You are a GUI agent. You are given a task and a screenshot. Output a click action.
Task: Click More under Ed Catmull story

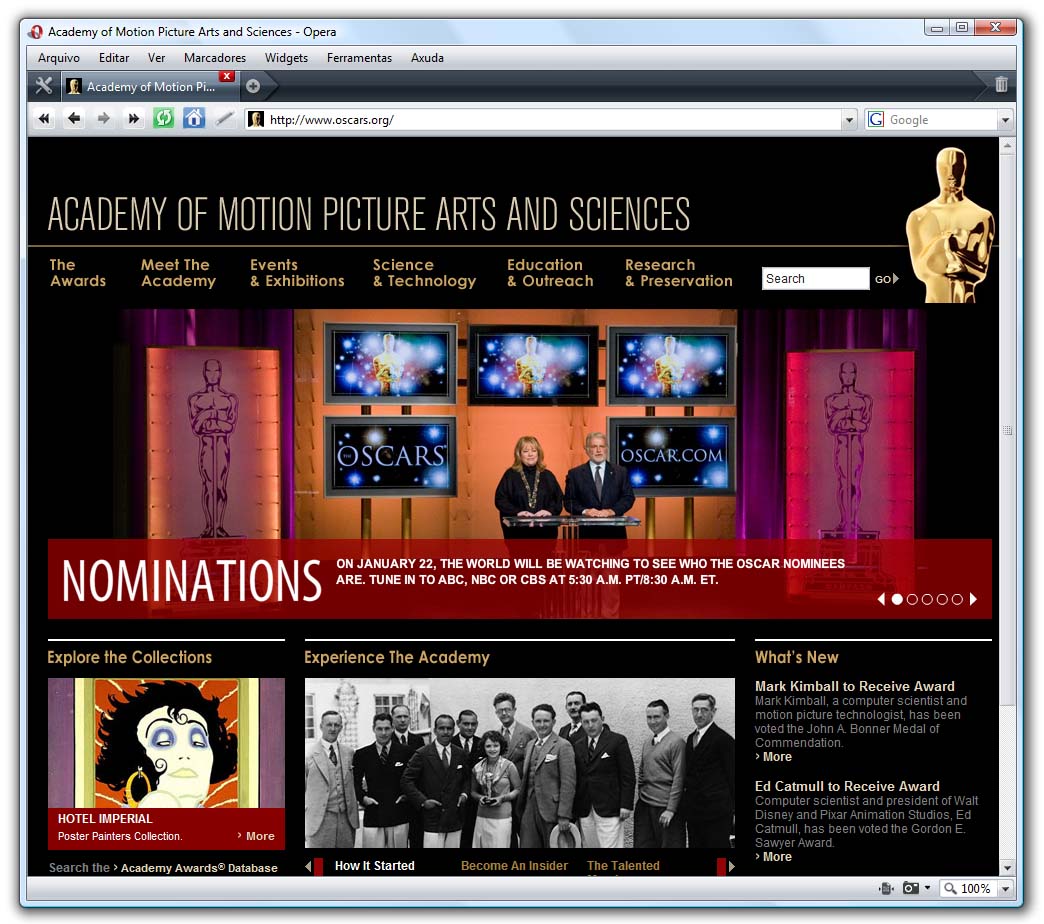774,857
